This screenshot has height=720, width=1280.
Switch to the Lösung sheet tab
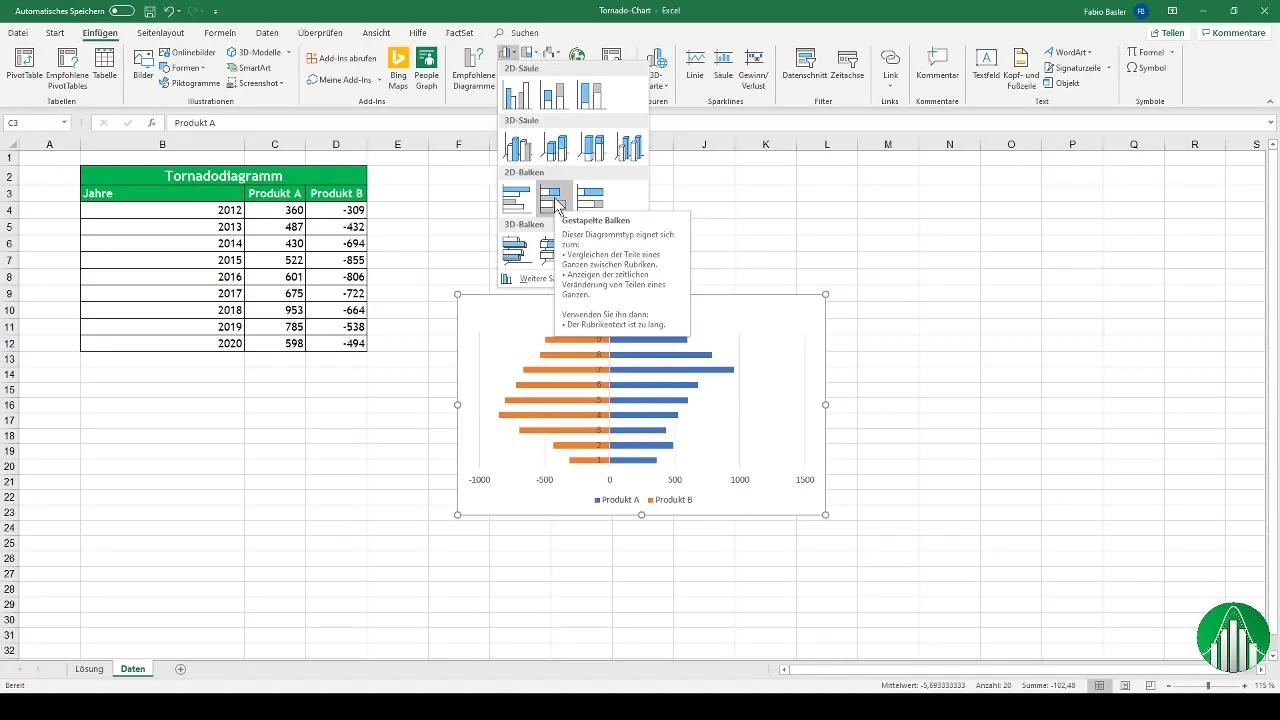coord(89,668)
